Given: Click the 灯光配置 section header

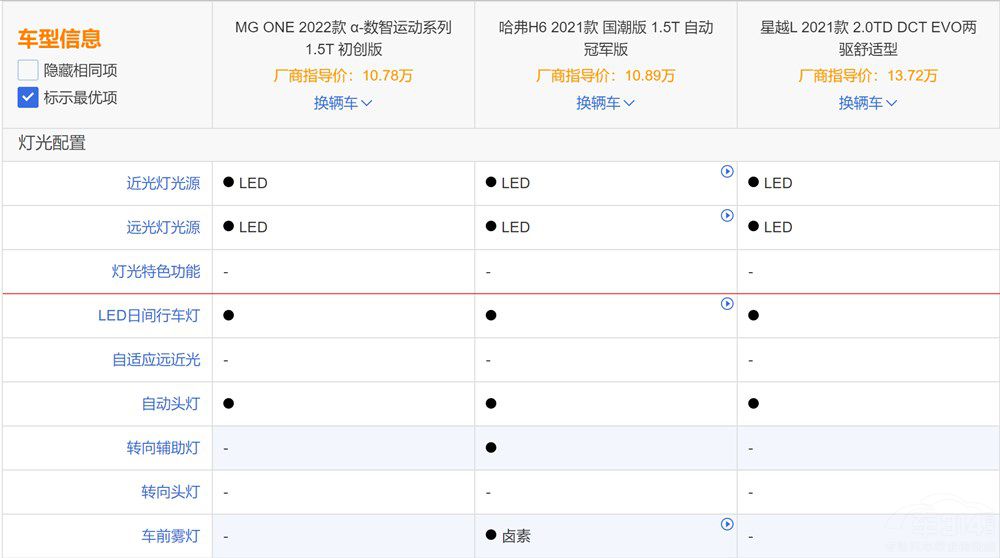Looking at the screenshot, I should [52, 143].
